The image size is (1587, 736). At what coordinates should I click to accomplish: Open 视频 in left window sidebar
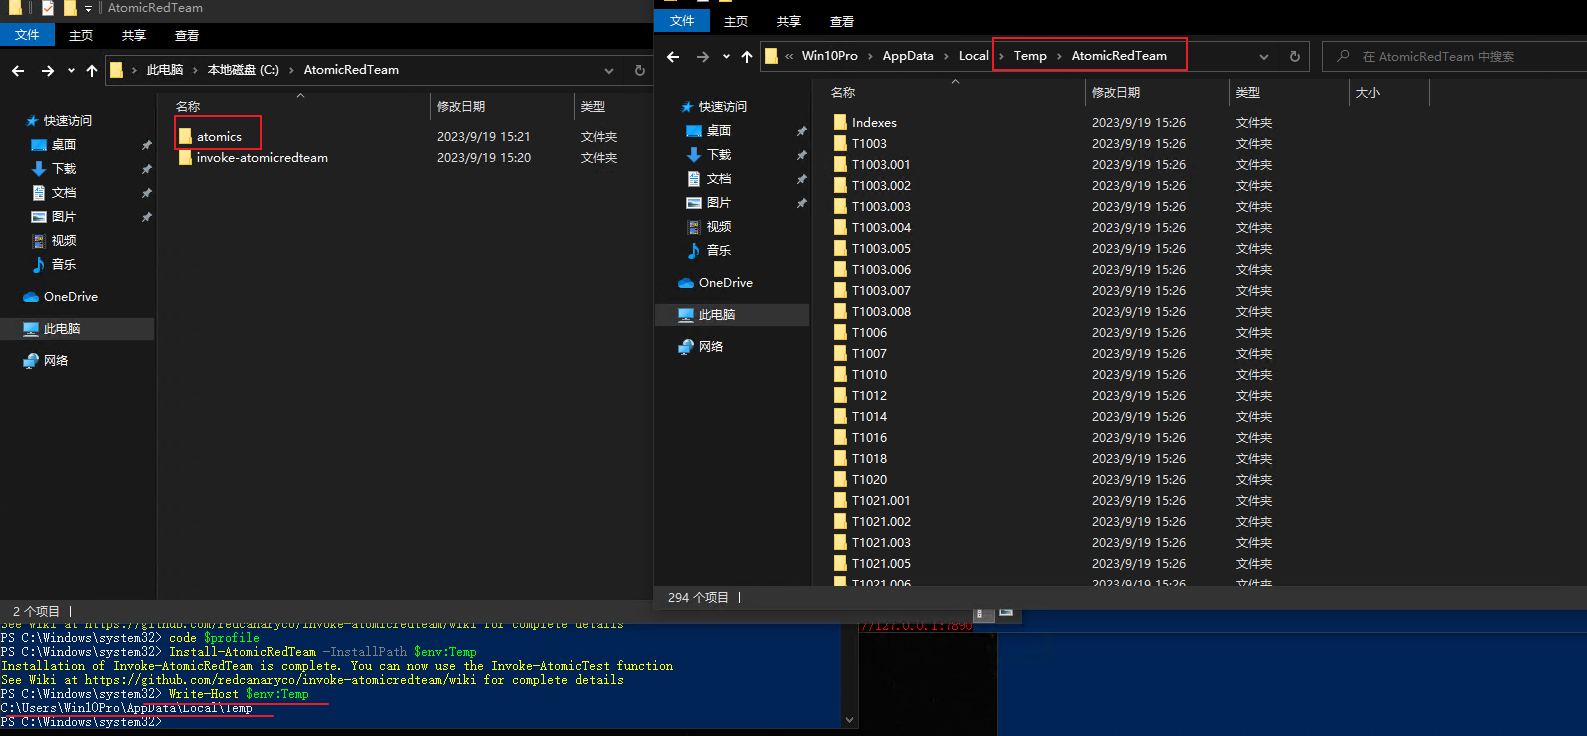pos(64,241)
